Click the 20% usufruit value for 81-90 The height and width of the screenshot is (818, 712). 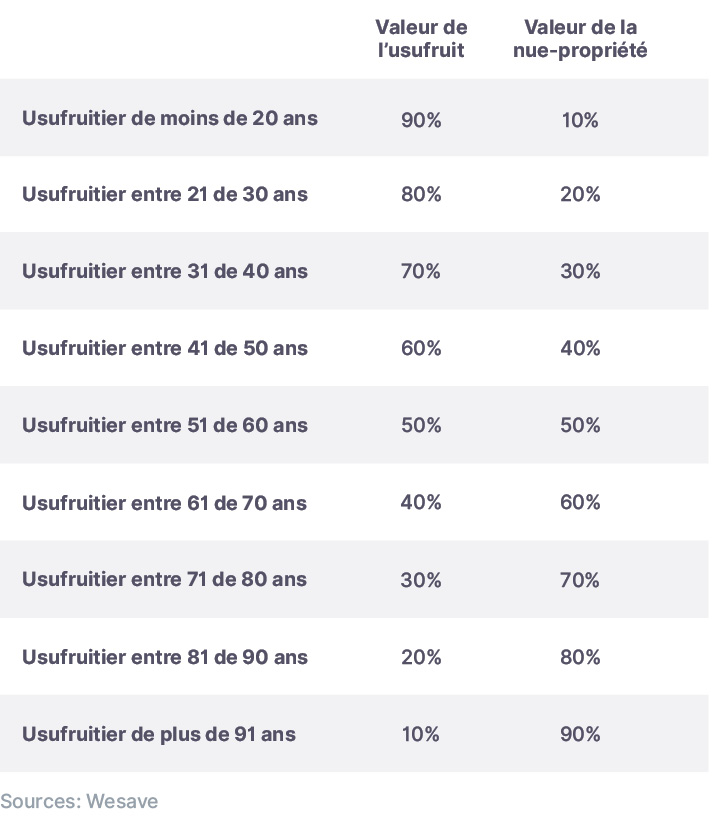coord(421,657)
